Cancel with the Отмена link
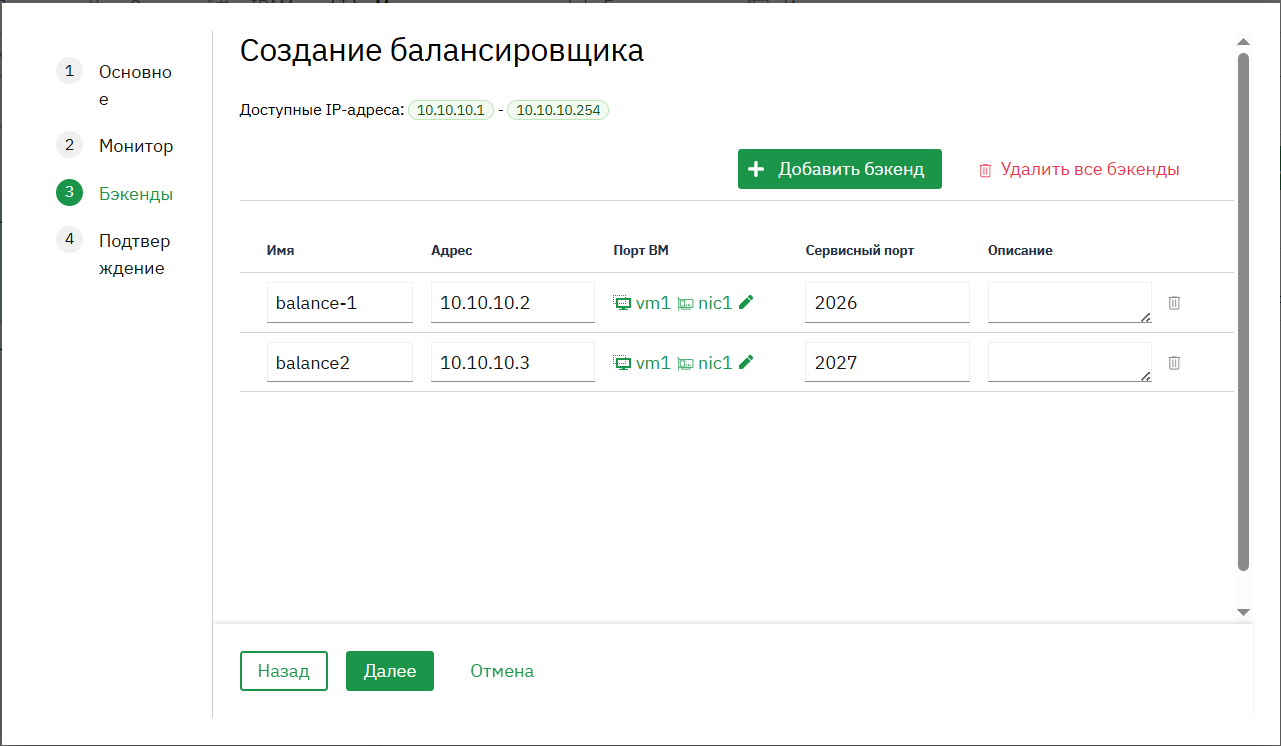The image size is (1281, 746). point(502,671)
